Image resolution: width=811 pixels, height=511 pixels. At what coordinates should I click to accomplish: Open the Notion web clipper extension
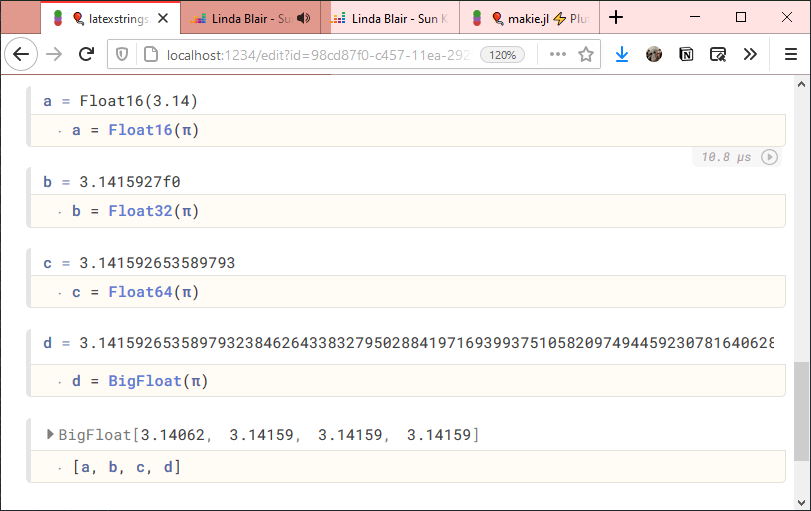686,54
